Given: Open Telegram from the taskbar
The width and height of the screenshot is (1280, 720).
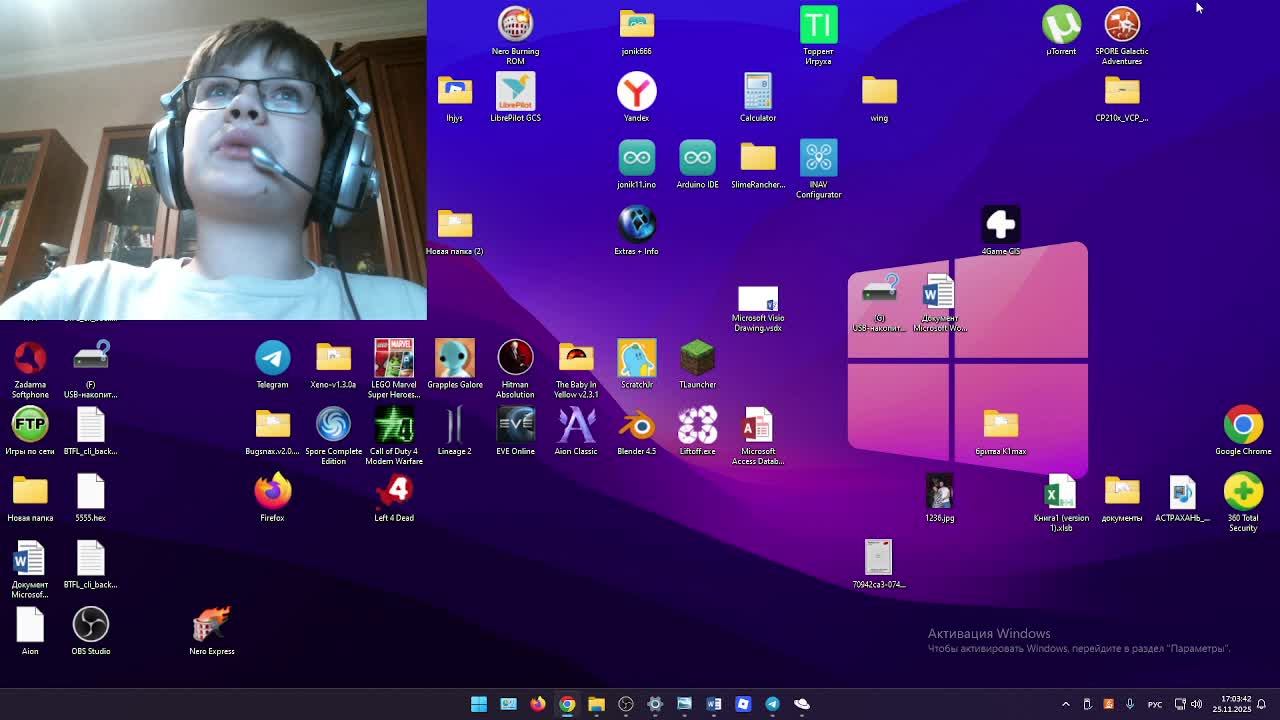Looking at the screenshot, I should click(x=772, y=704).
